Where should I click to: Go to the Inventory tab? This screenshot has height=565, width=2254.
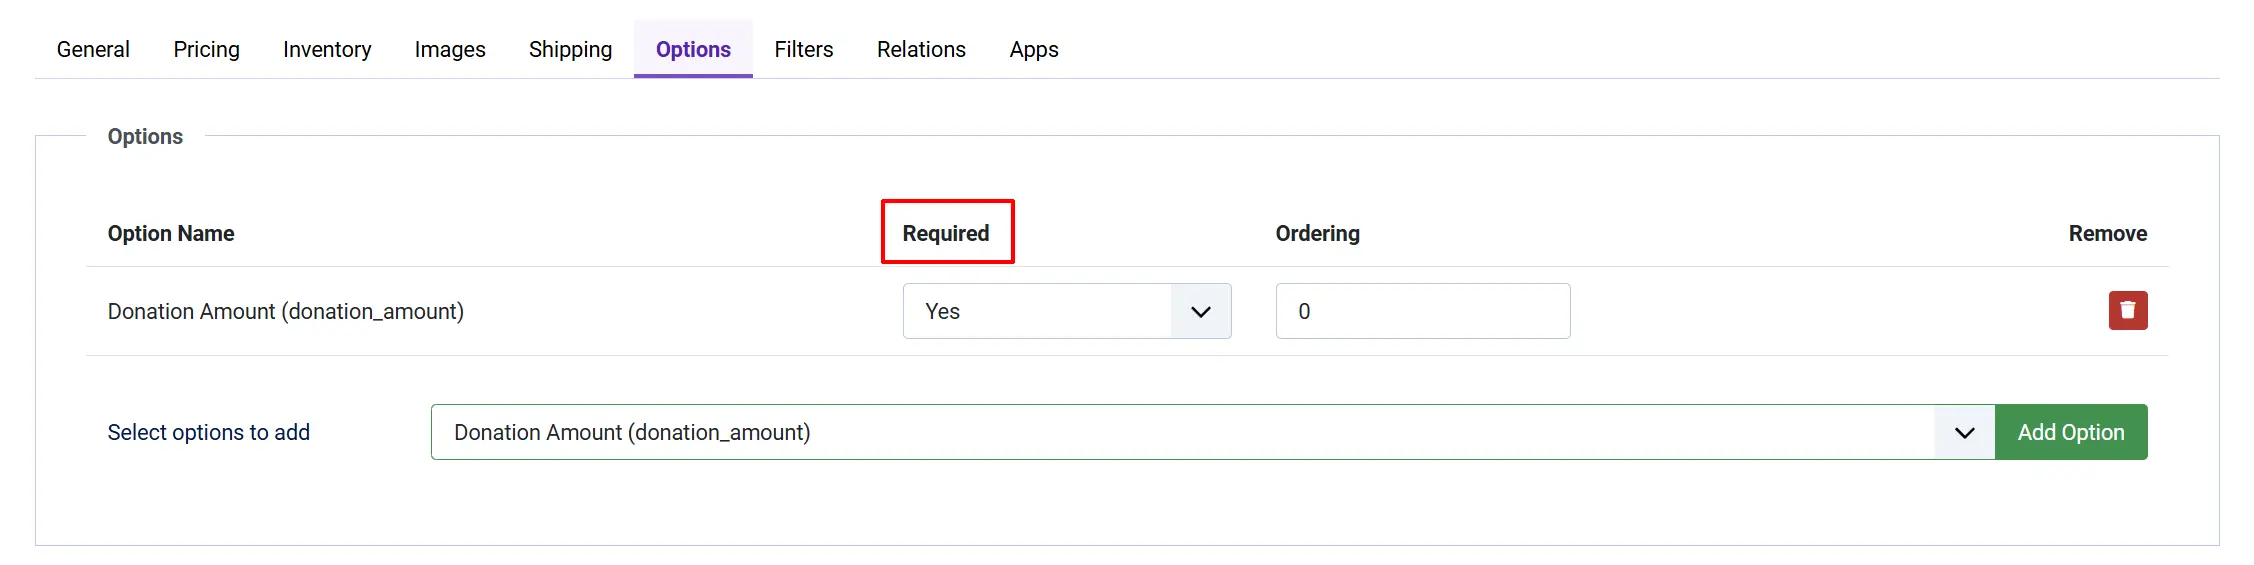[327, 49]
